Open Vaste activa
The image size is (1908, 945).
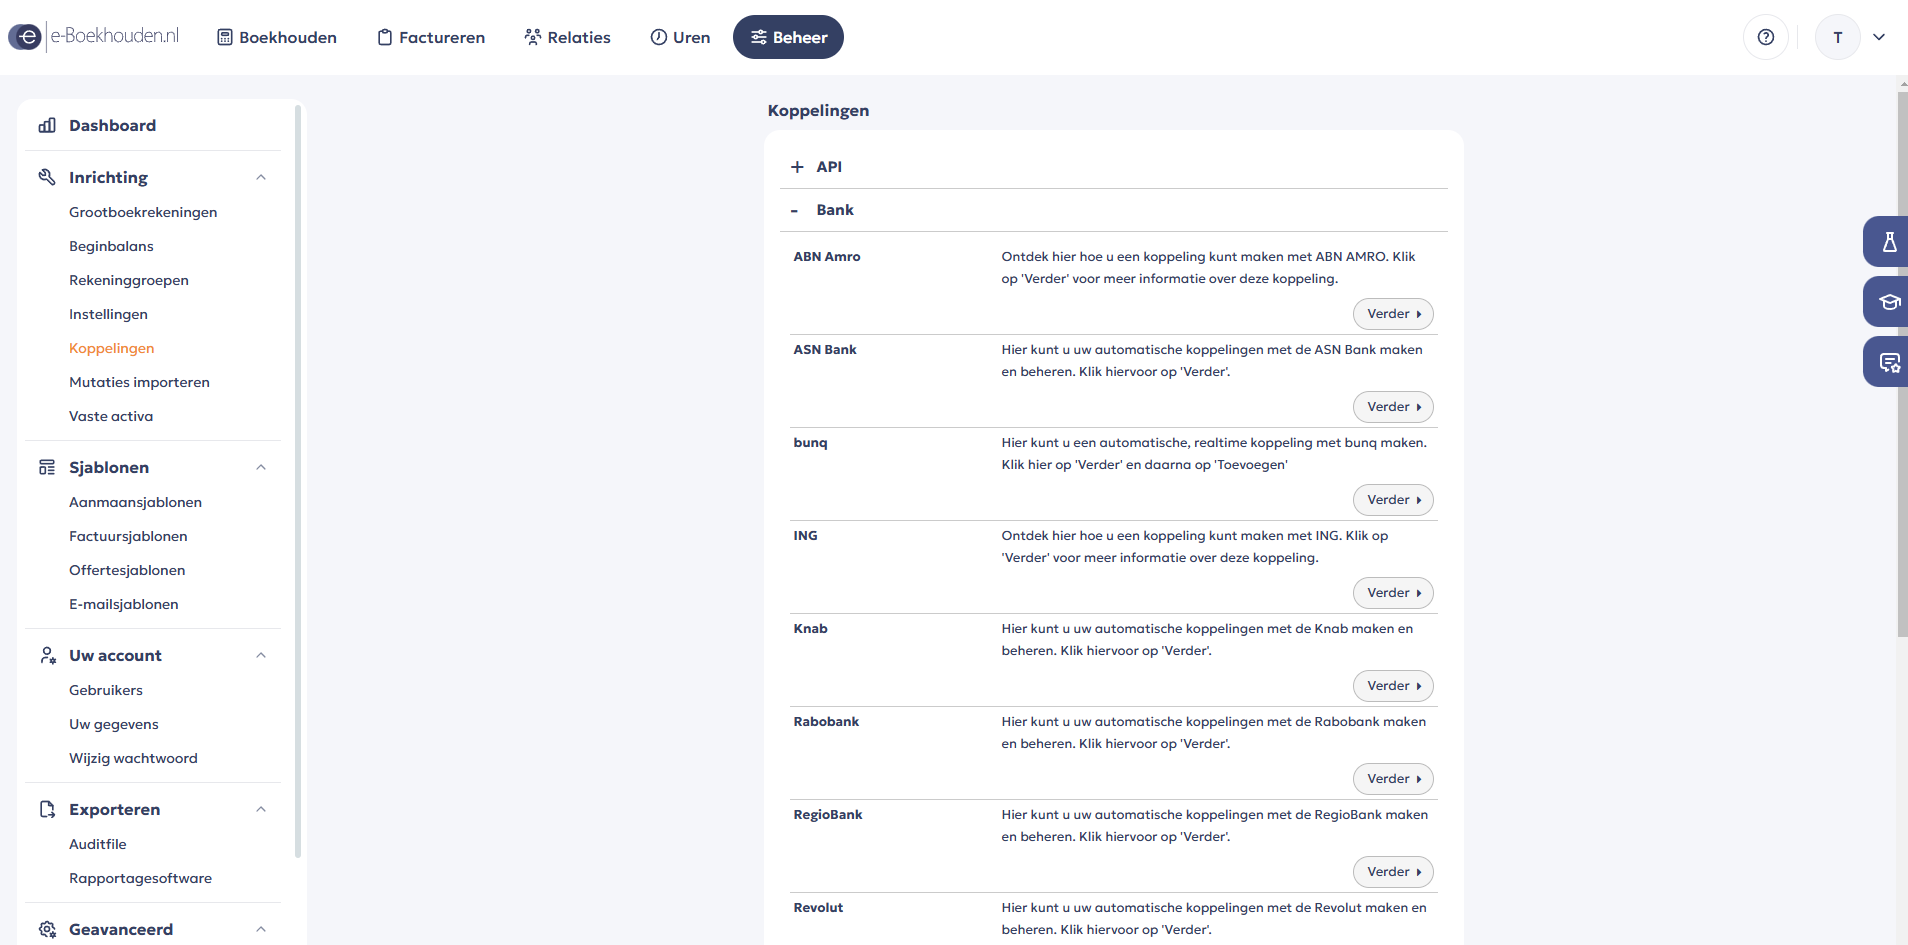coord(111,416)
